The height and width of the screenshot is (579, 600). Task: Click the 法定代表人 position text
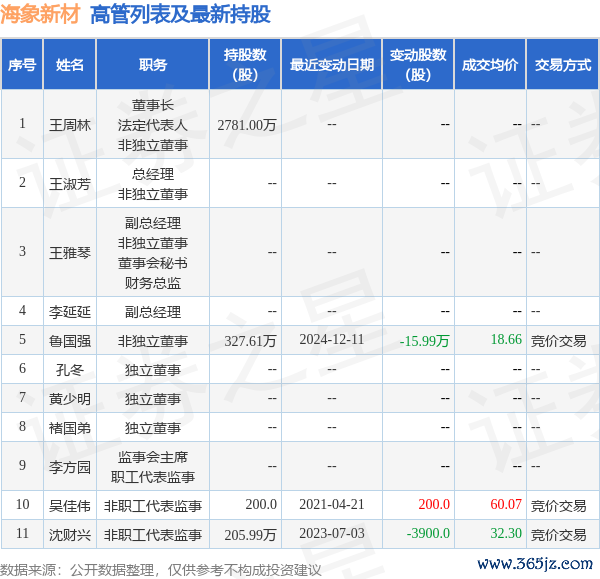point(153,125)
